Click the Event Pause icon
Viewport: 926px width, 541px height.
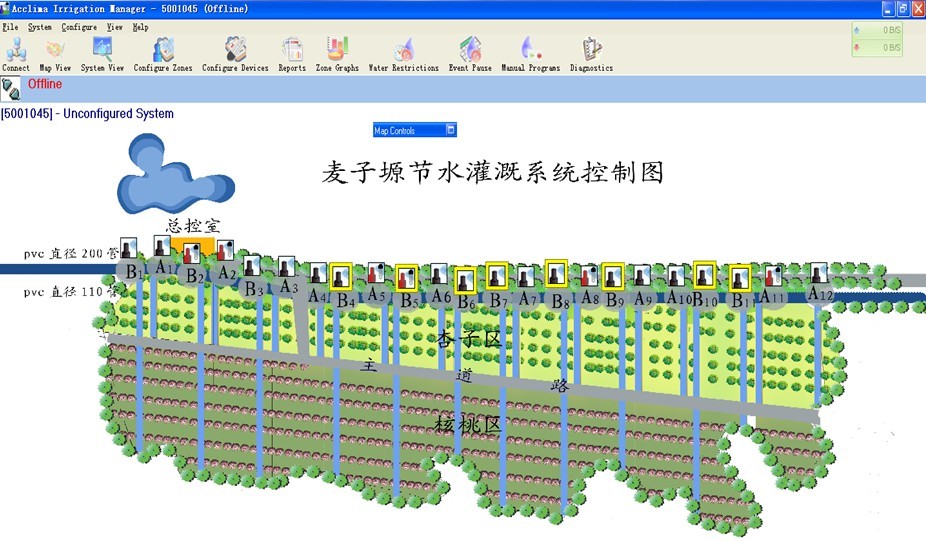coord(470,54)
